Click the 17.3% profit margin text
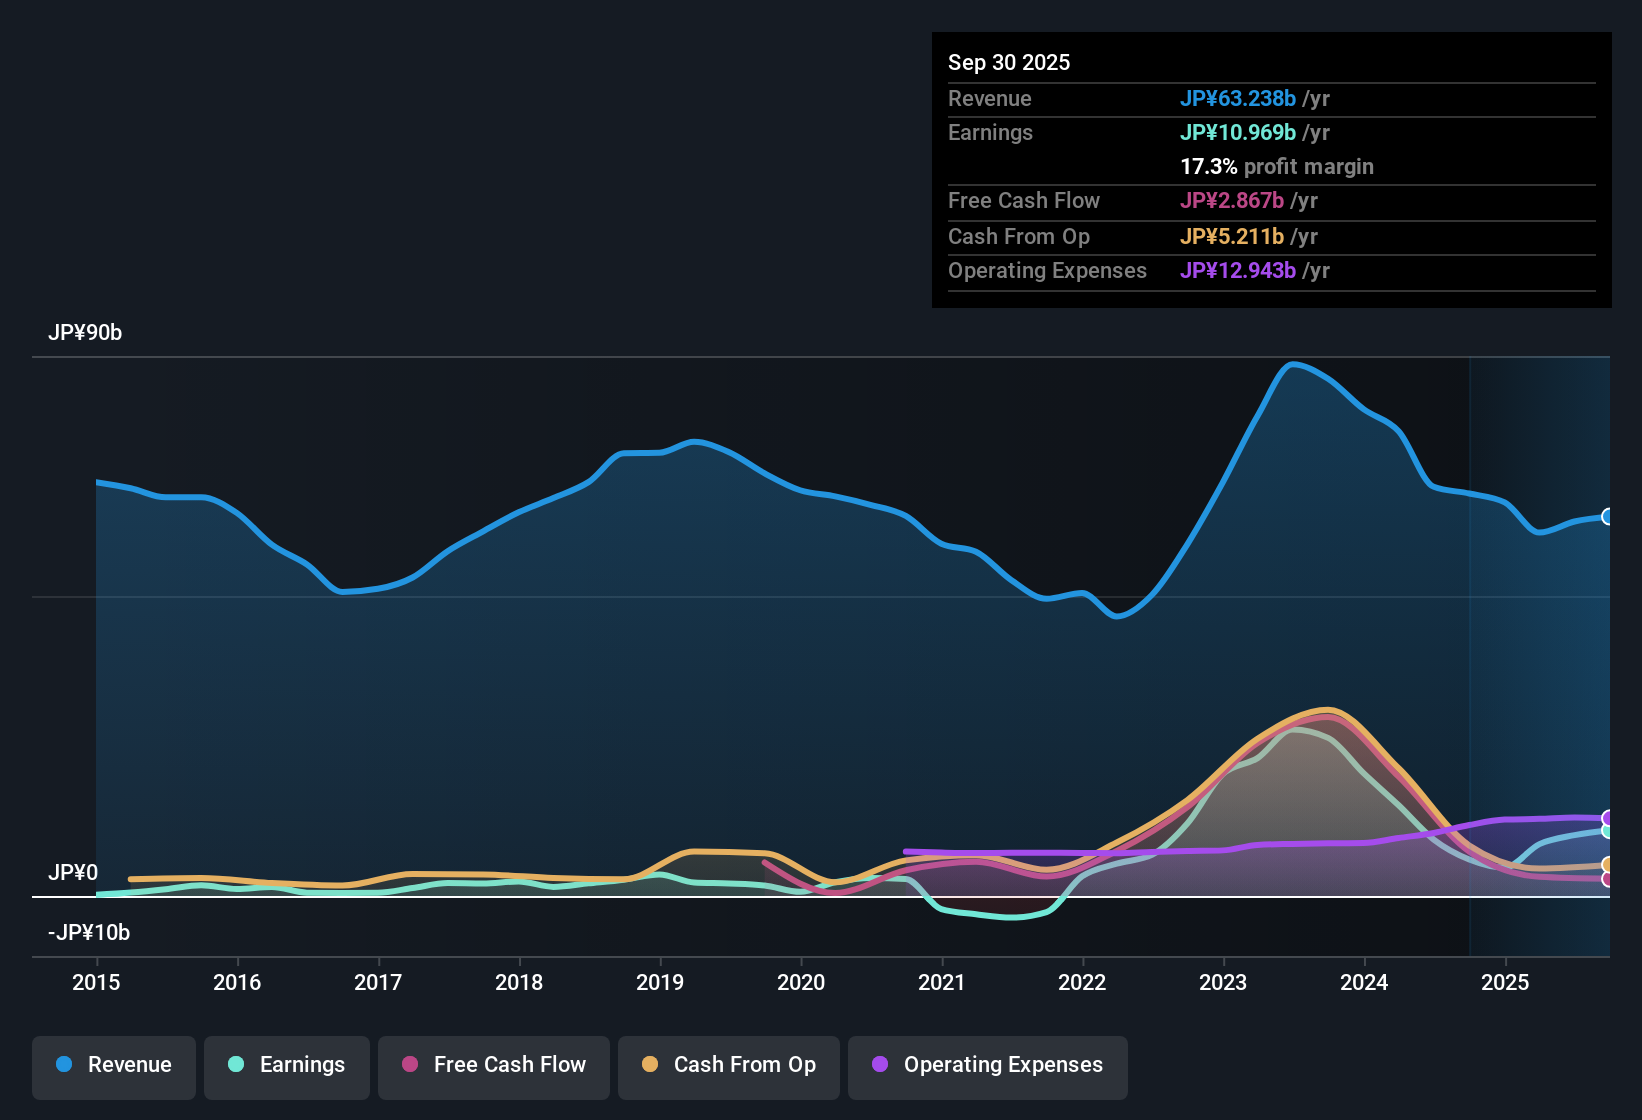1642x1120 pixels. [1277, 167]
